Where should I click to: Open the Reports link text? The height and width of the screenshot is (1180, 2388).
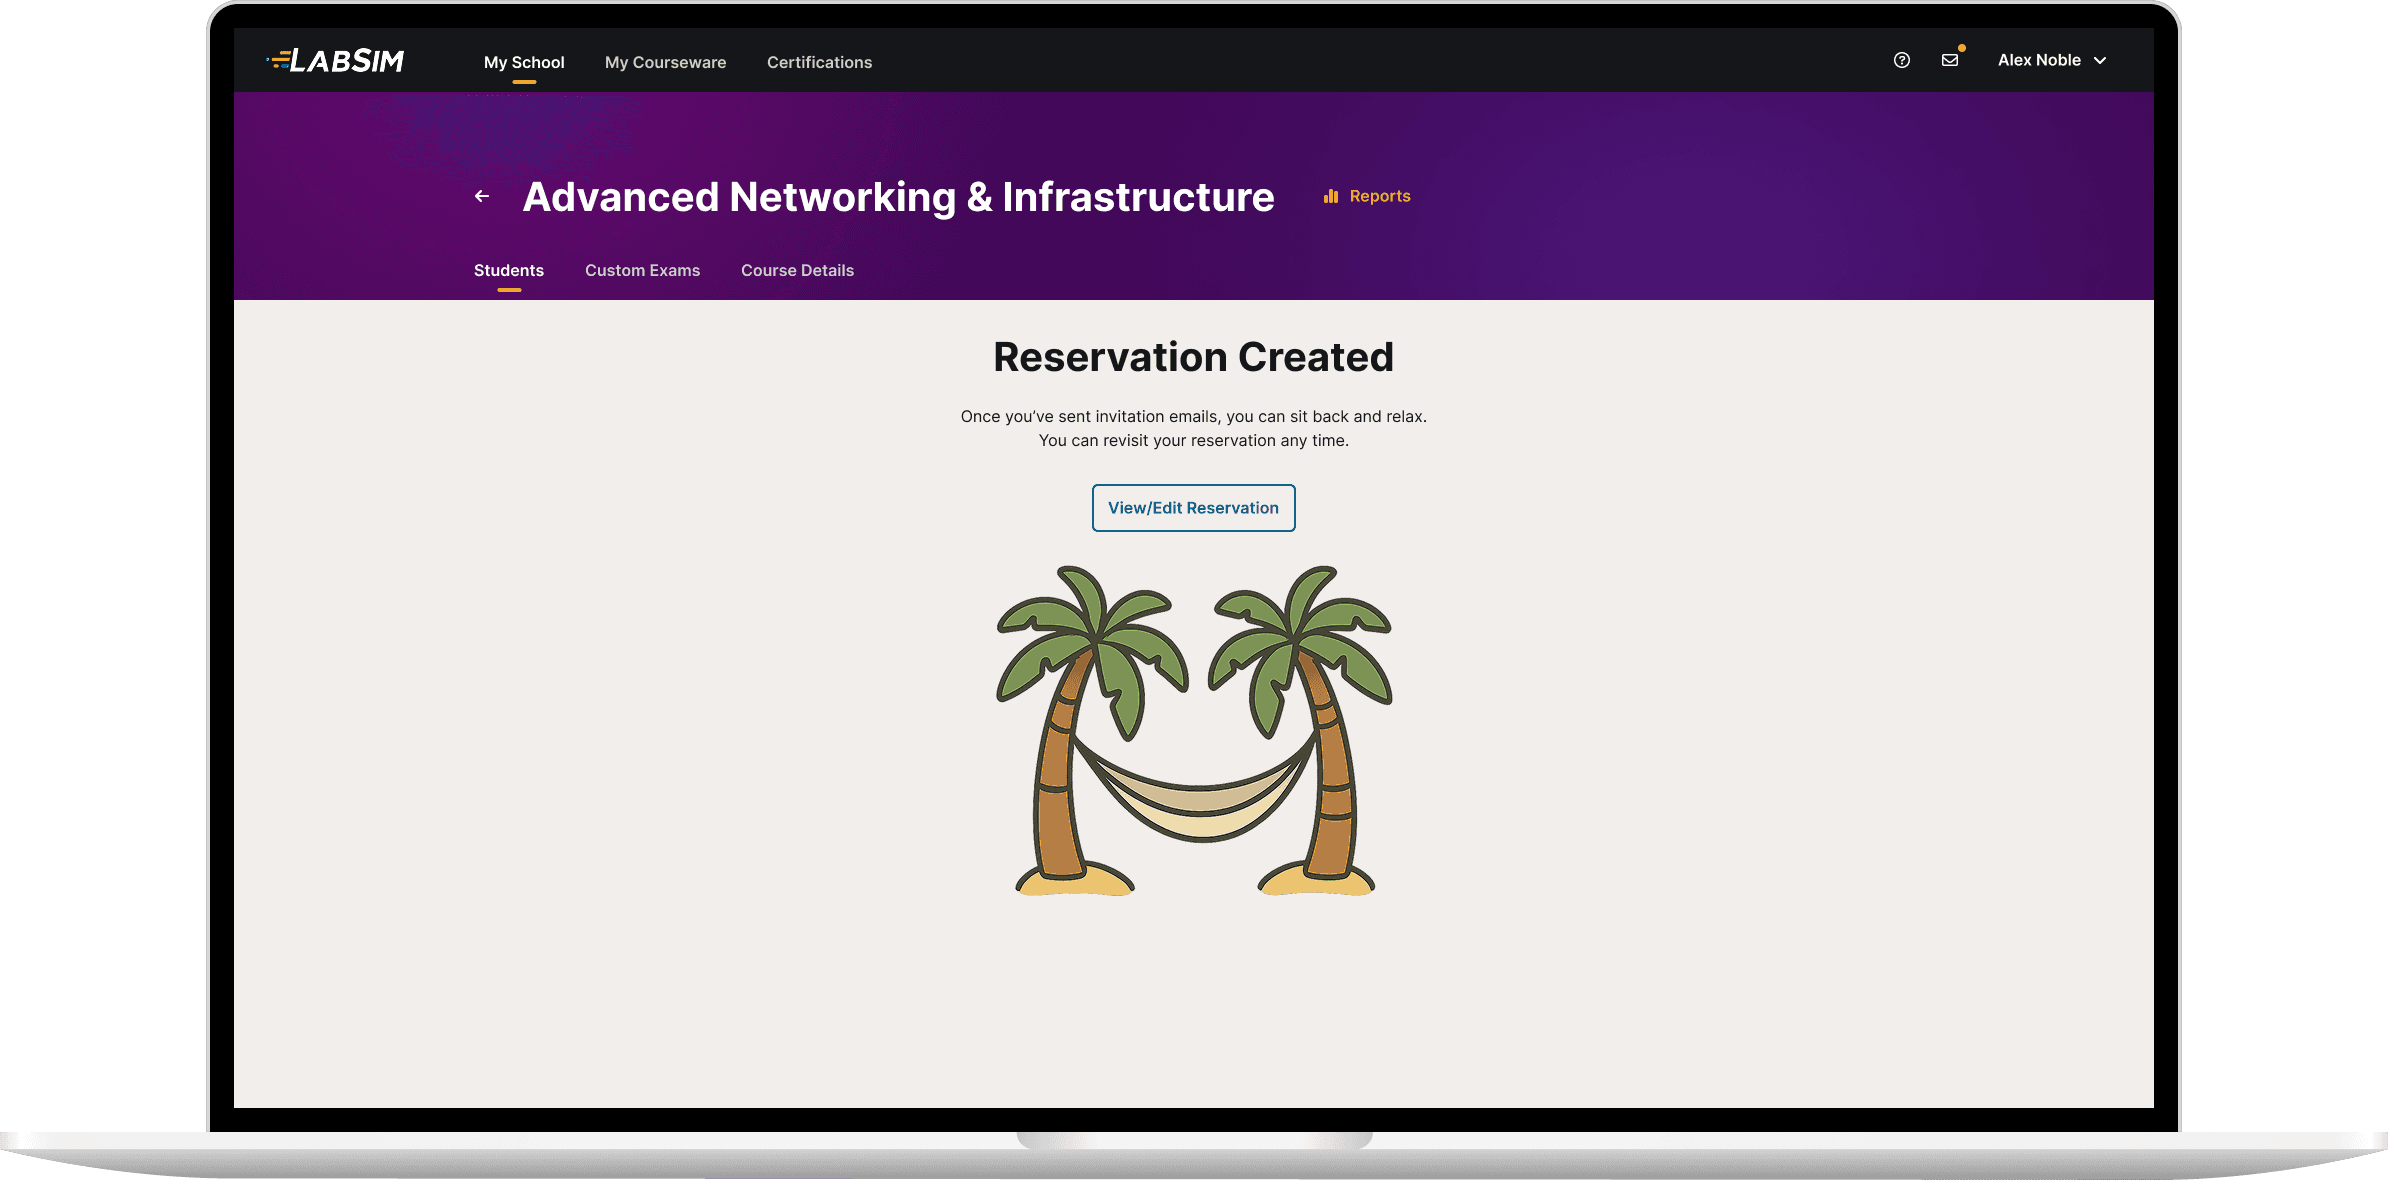coord(1379,196)
